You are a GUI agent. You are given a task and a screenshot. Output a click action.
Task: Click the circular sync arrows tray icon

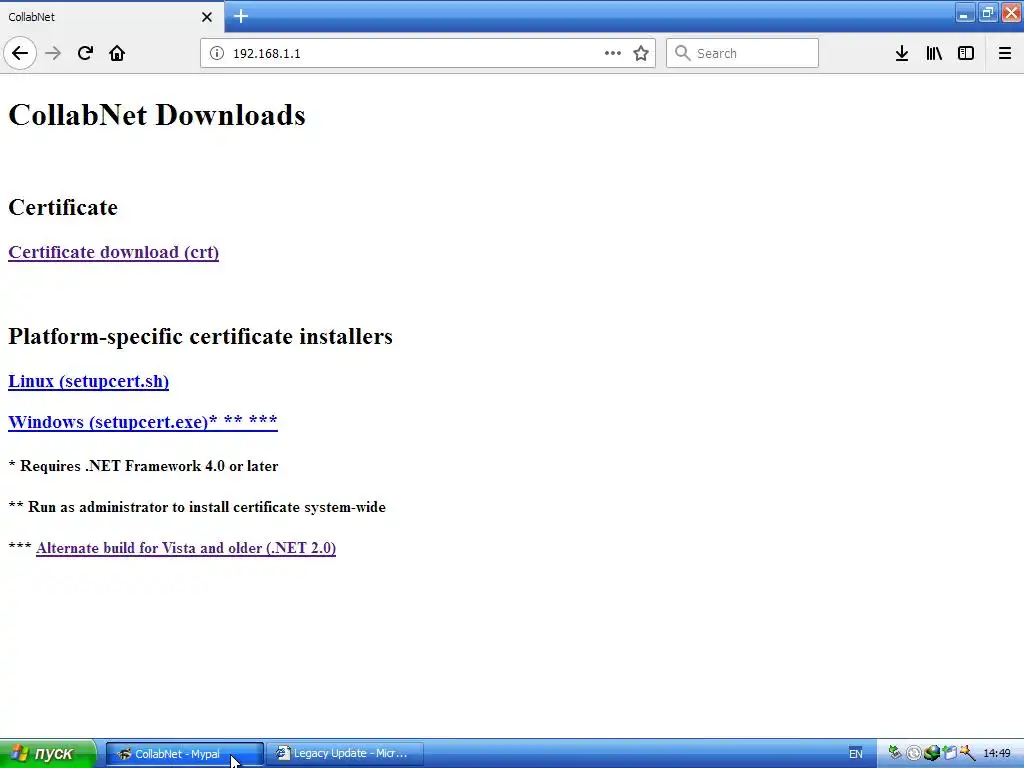[x=913, y=753]
